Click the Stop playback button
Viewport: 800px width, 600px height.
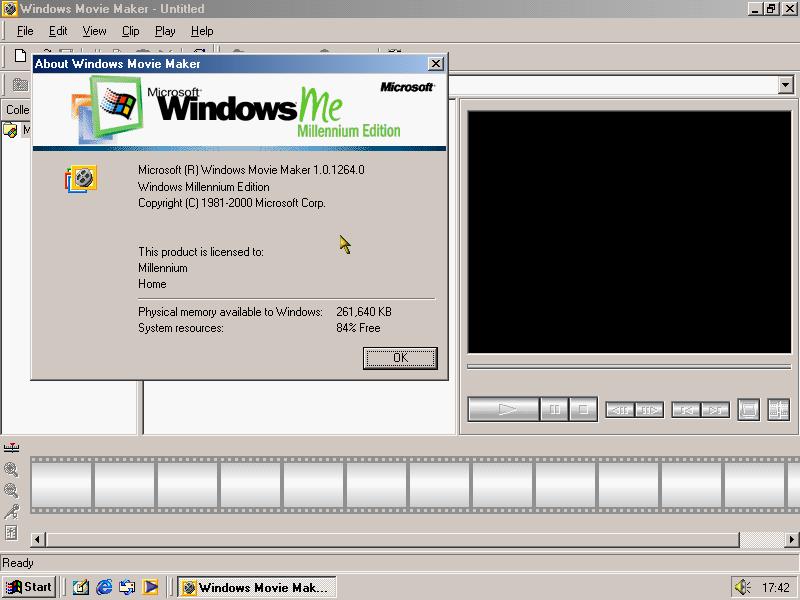583,409
